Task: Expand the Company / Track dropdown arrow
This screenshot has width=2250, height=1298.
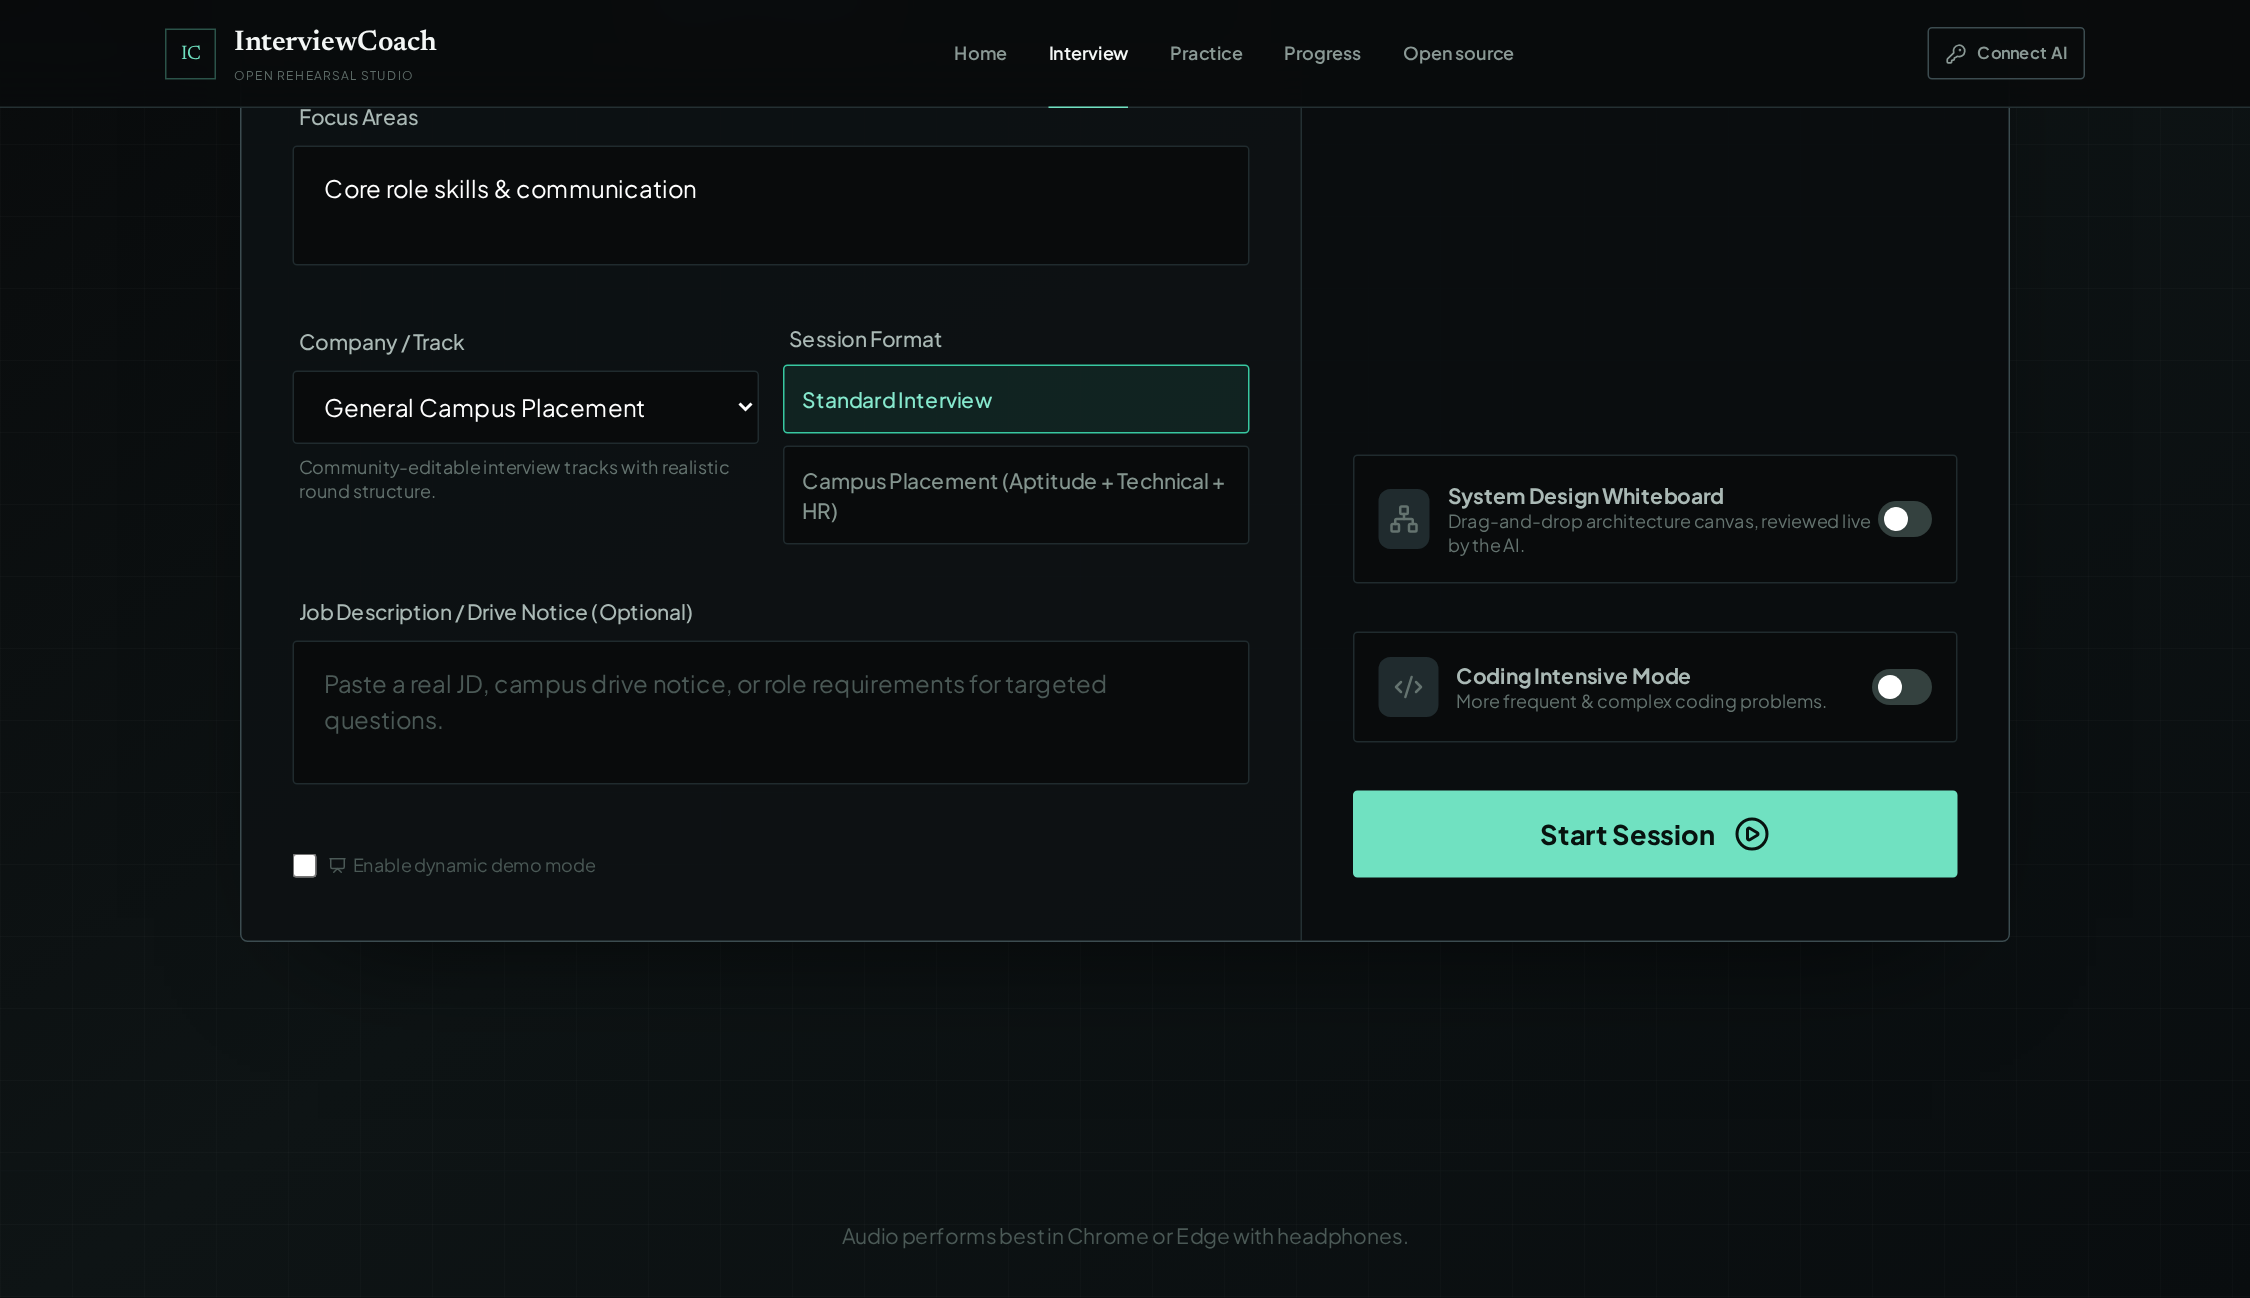Action: pyautogui.click(x=745, y=407)
